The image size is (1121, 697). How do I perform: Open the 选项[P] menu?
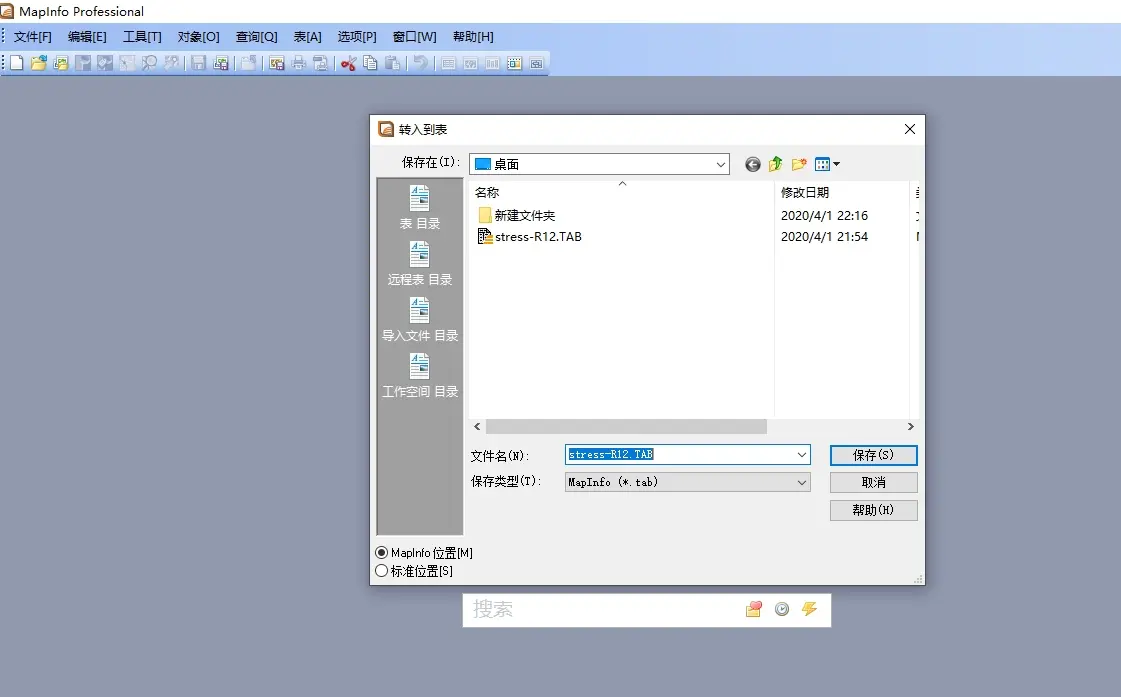[x=357, y=36]
